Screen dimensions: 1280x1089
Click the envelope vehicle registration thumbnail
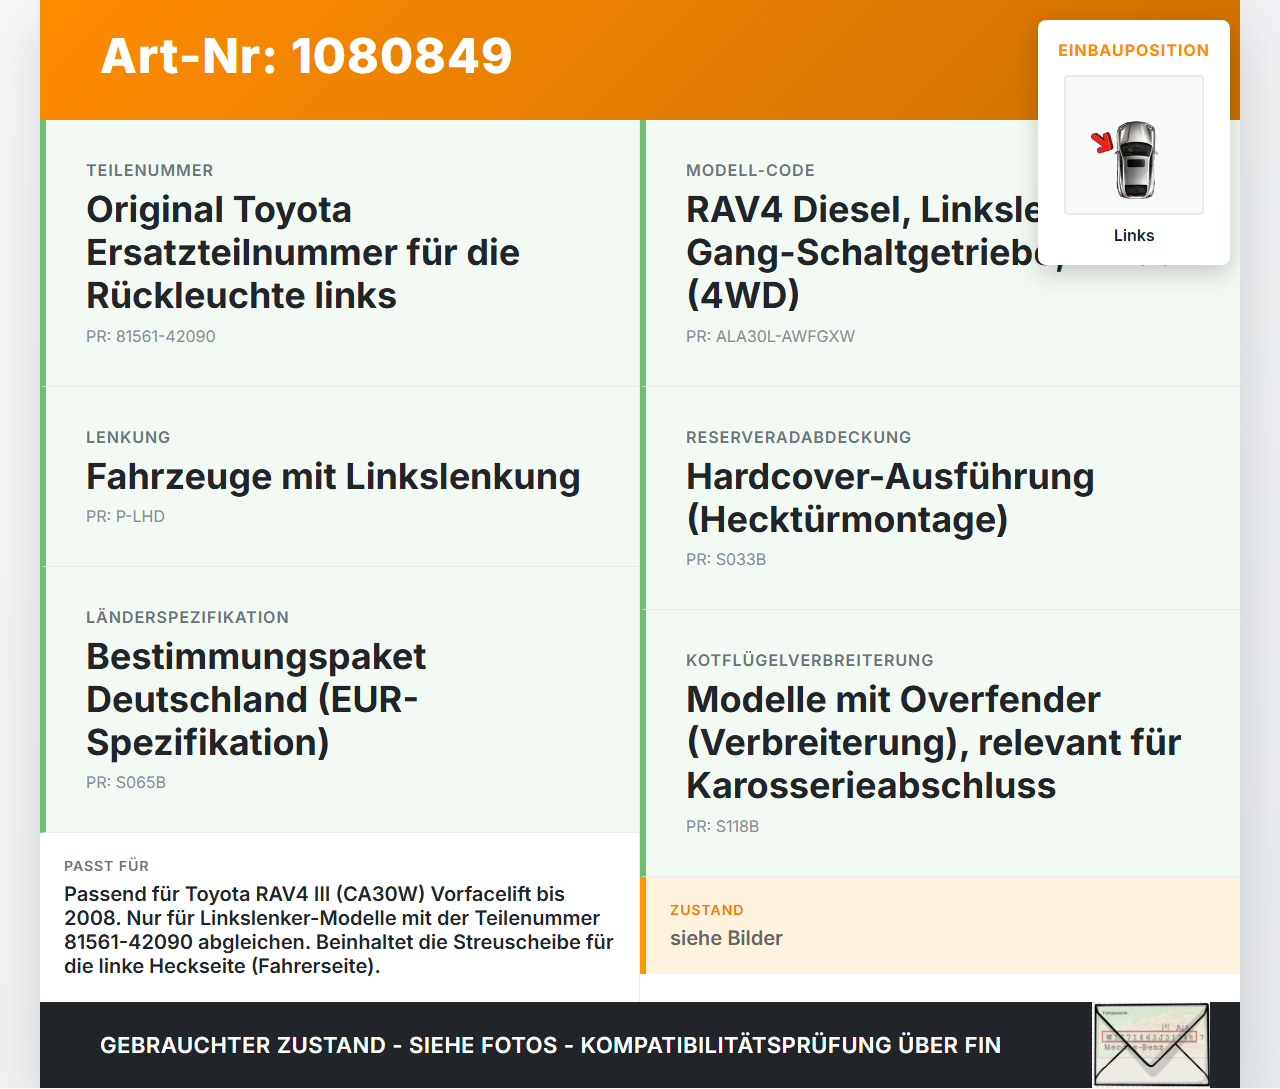(1151, 1045)
